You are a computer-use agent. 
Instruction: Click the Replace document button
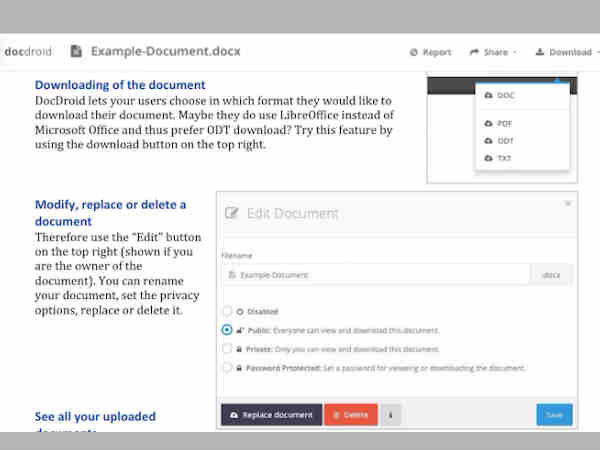click(x=270, y=414)
